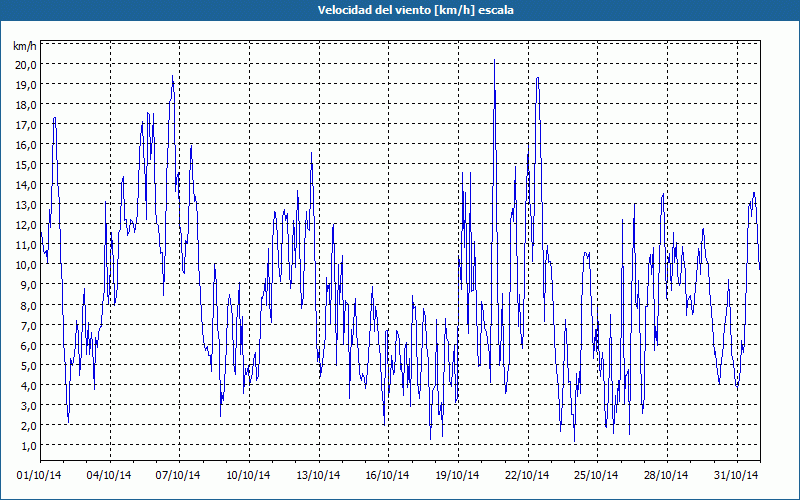Click the 13/10/14 date label
The width and height of the screenshot is (800, 500).
pos(318,476)
